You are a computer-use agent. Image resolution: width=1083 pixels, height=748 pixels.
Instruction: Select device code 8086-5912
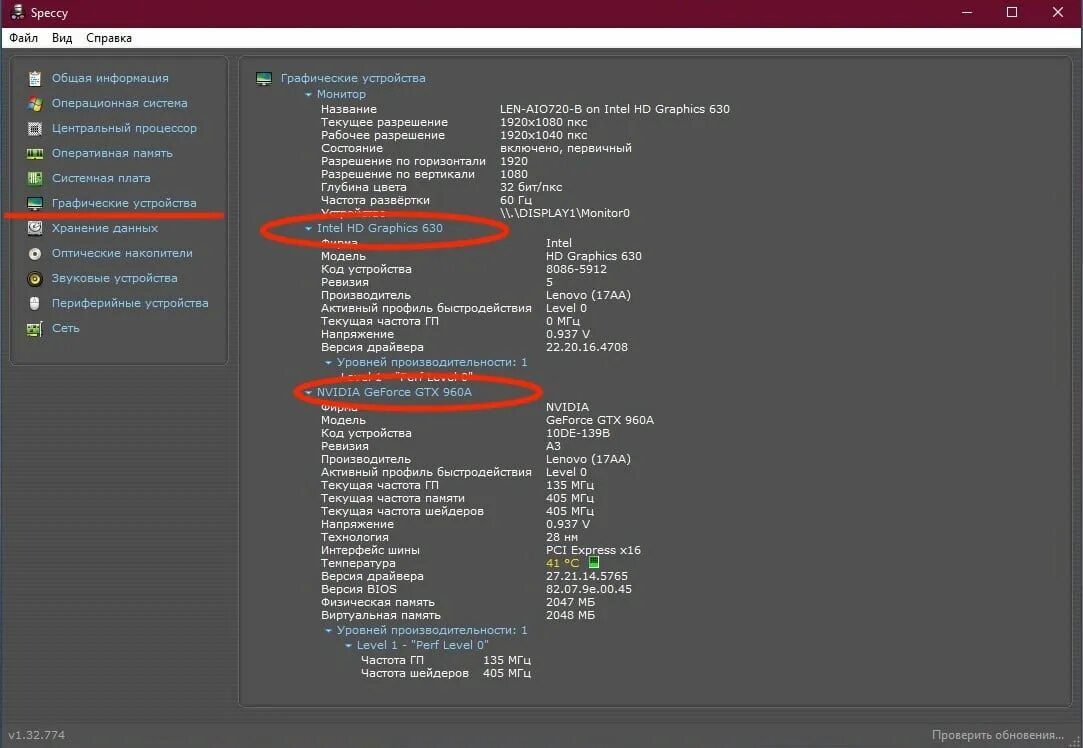[x=577, y=269]
